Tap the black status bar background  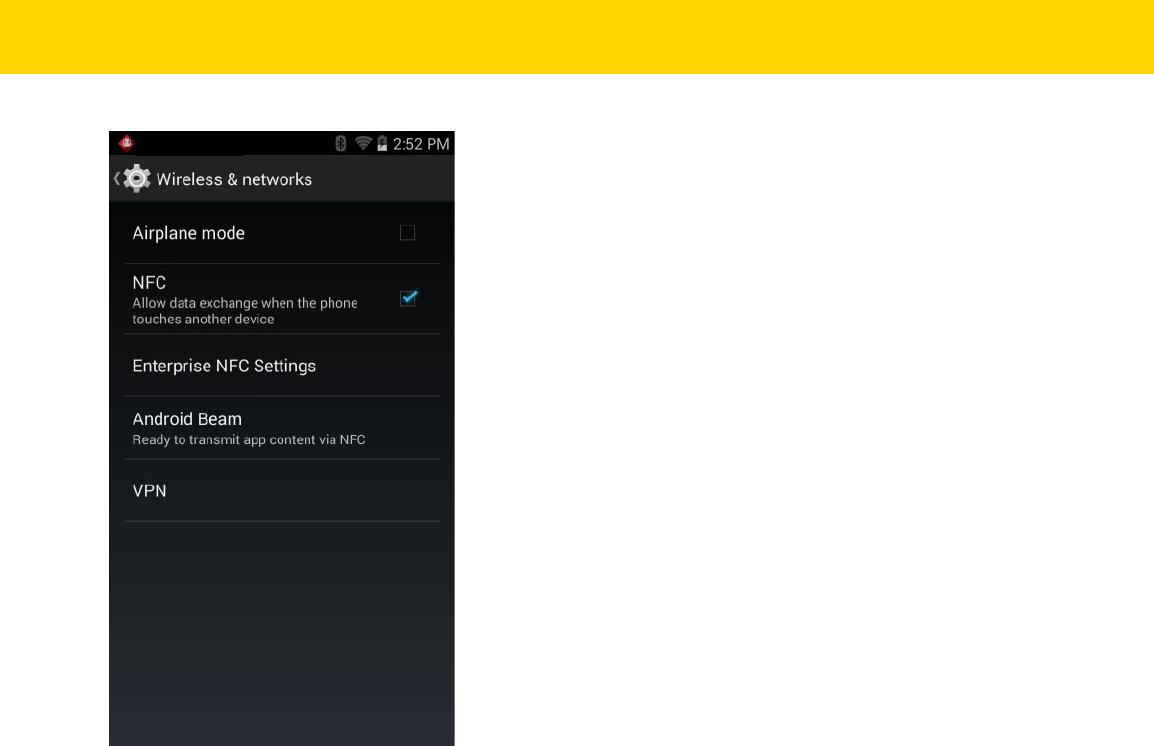point(236,143)
